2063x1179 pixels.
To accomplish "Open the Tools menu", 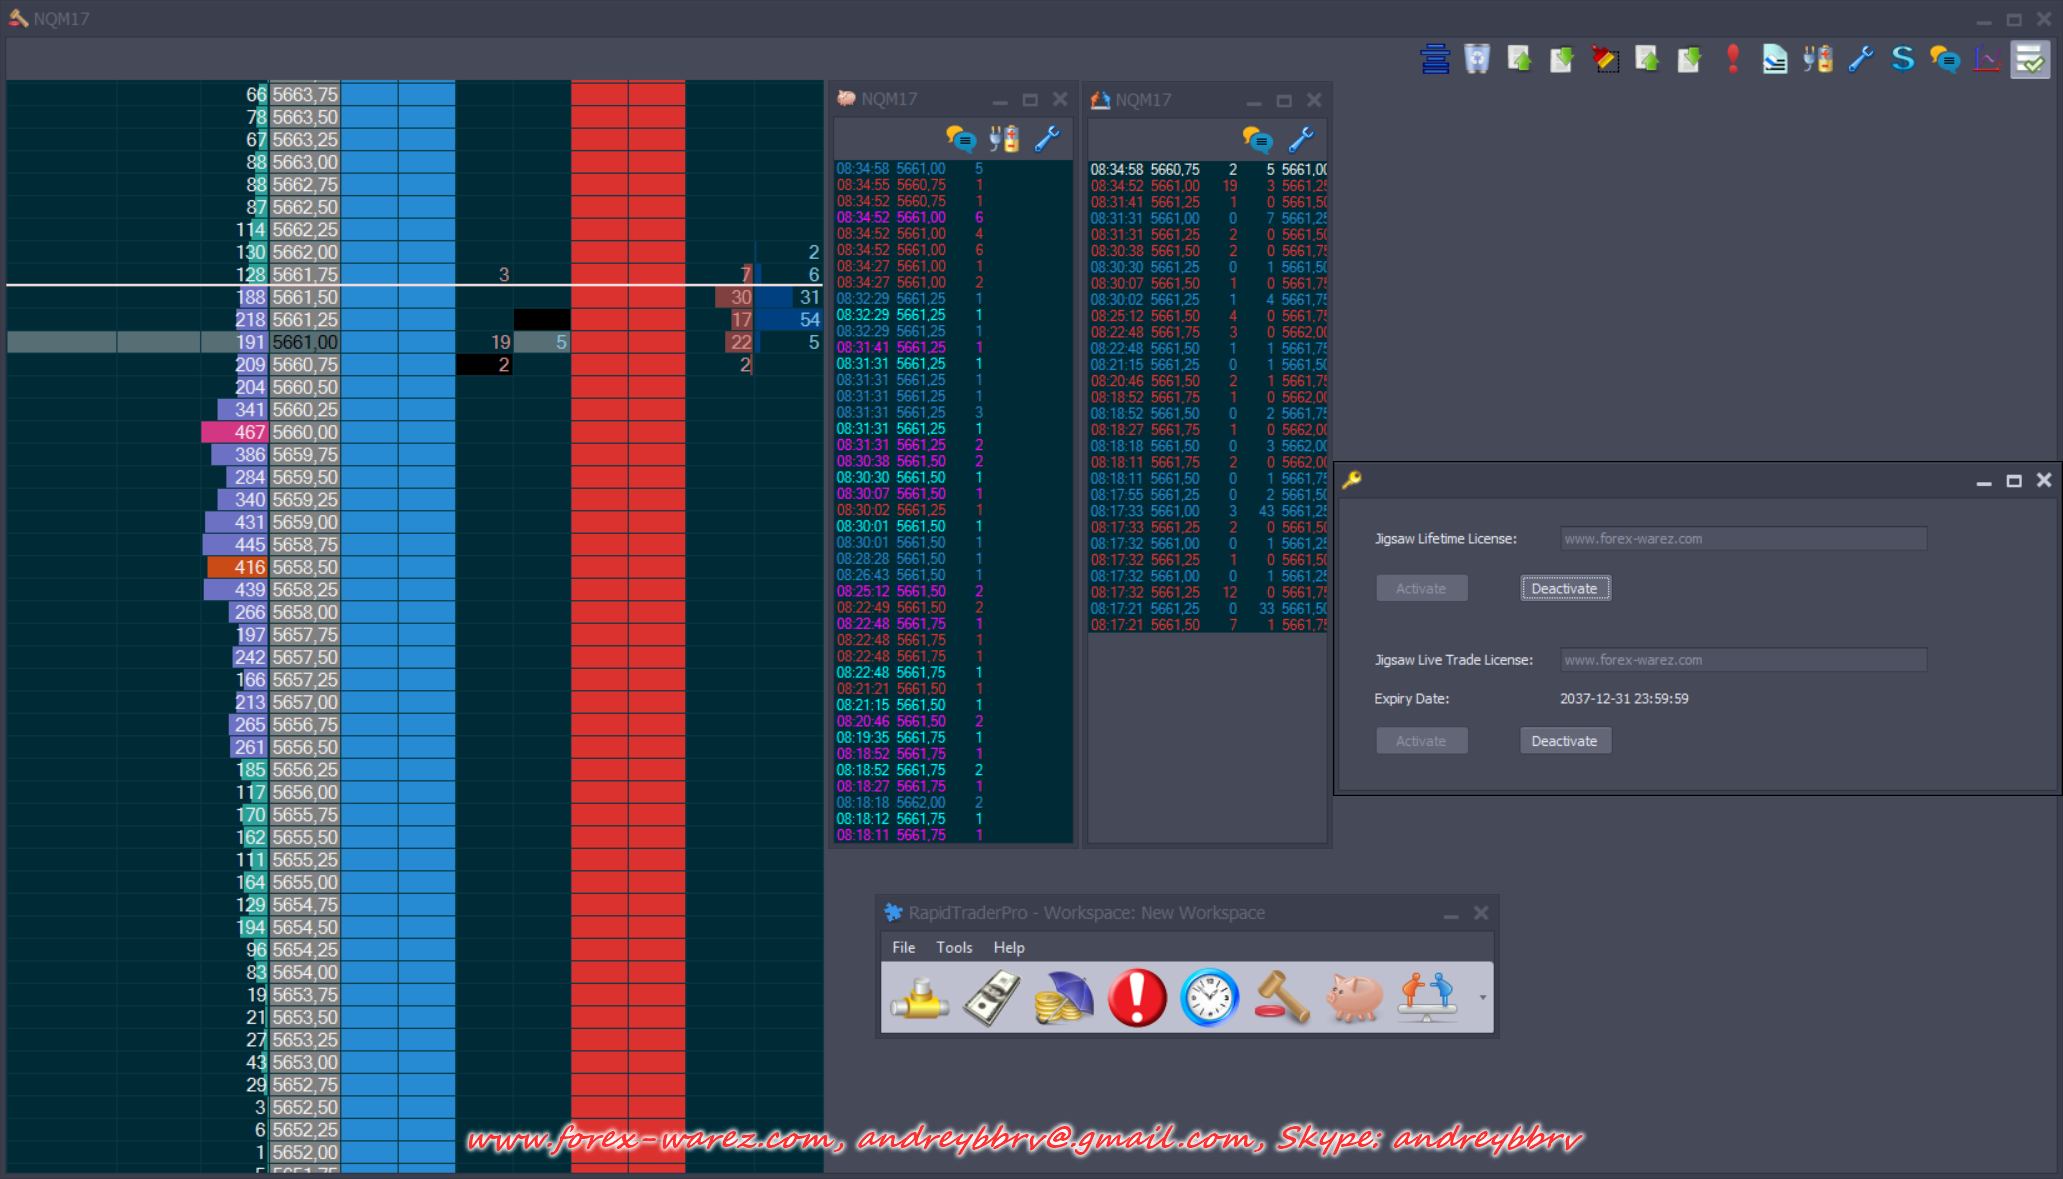I will tap(954, 947).
